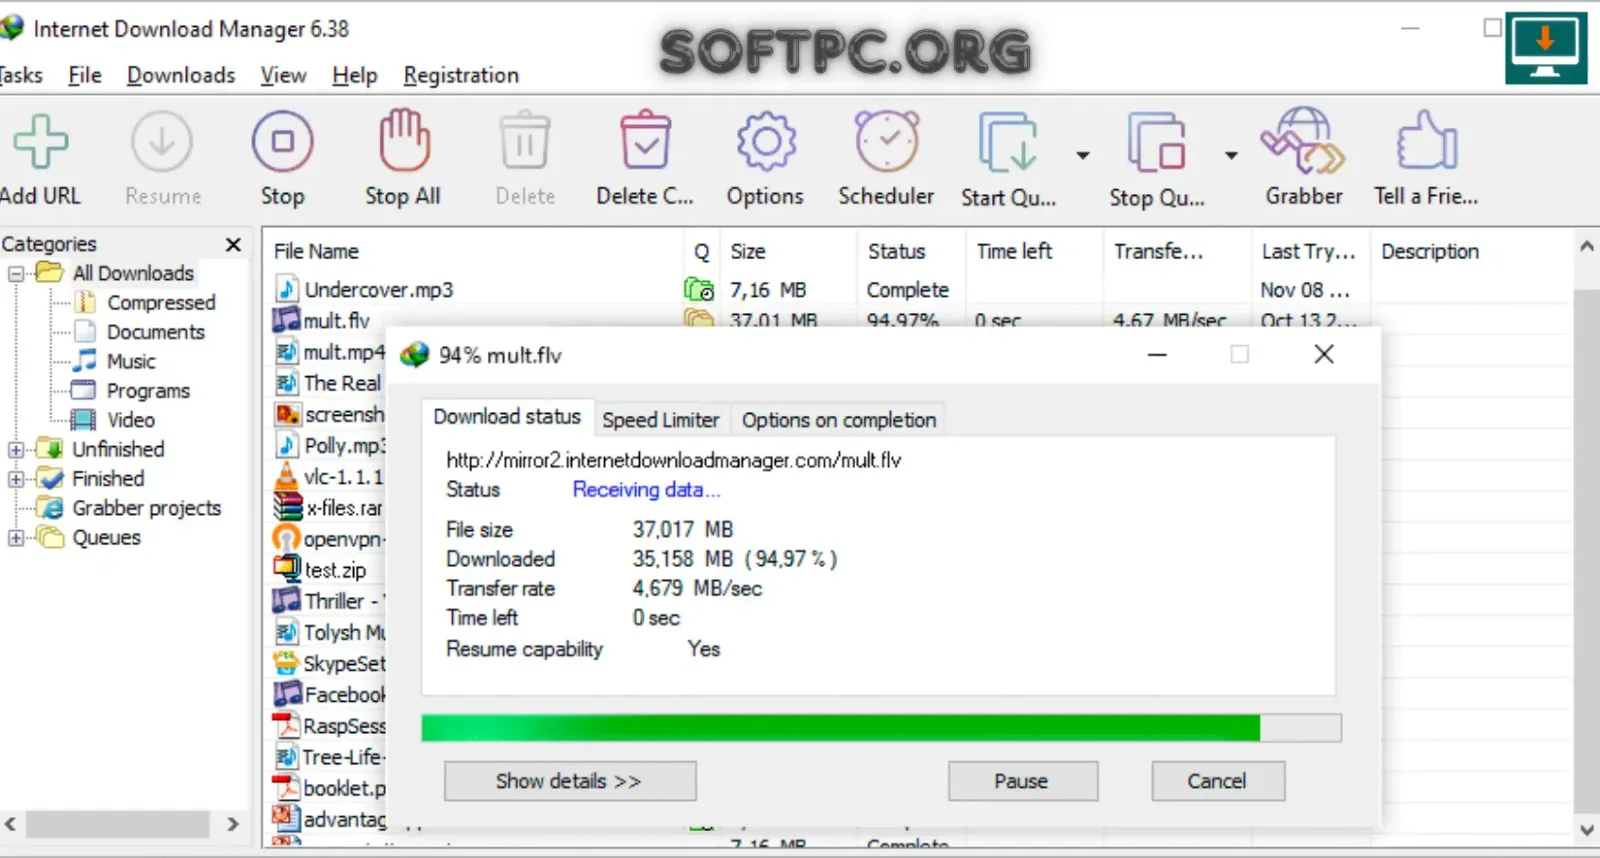The image size is (1600, 858).
Task: Switch to the Download status tab
Action: (506, 417)
